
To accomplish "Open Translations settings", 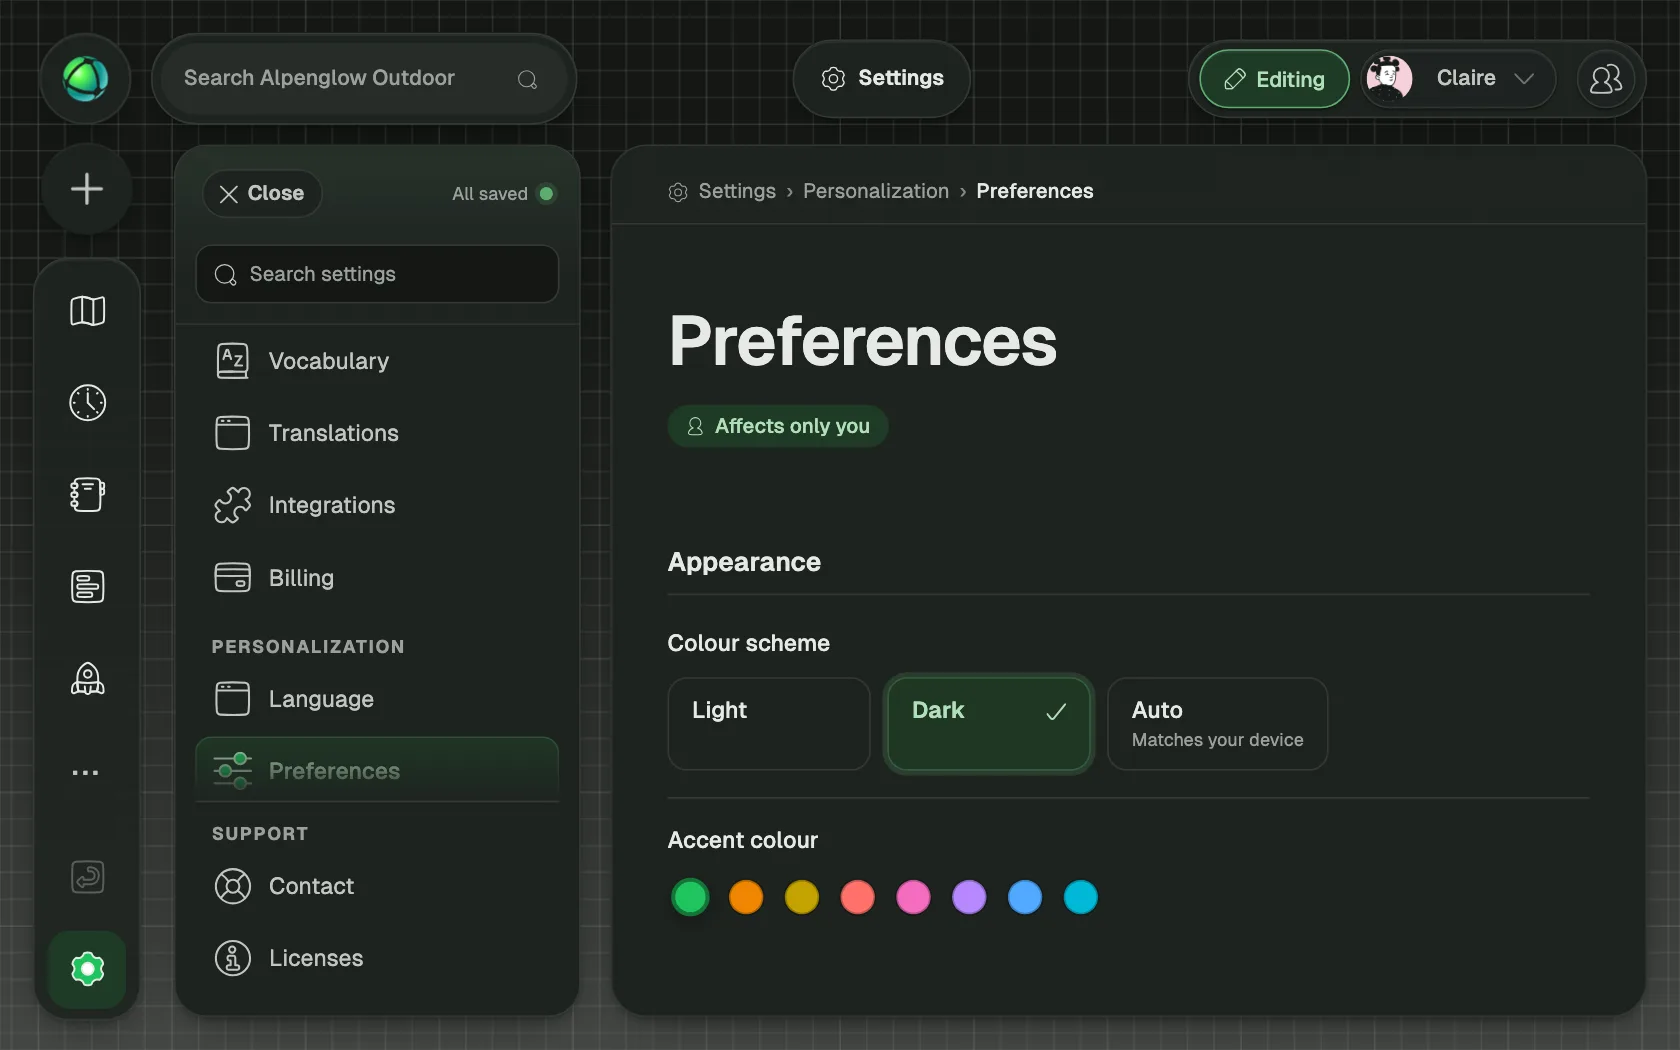I will pyautogui.click(x=377, y=433).
